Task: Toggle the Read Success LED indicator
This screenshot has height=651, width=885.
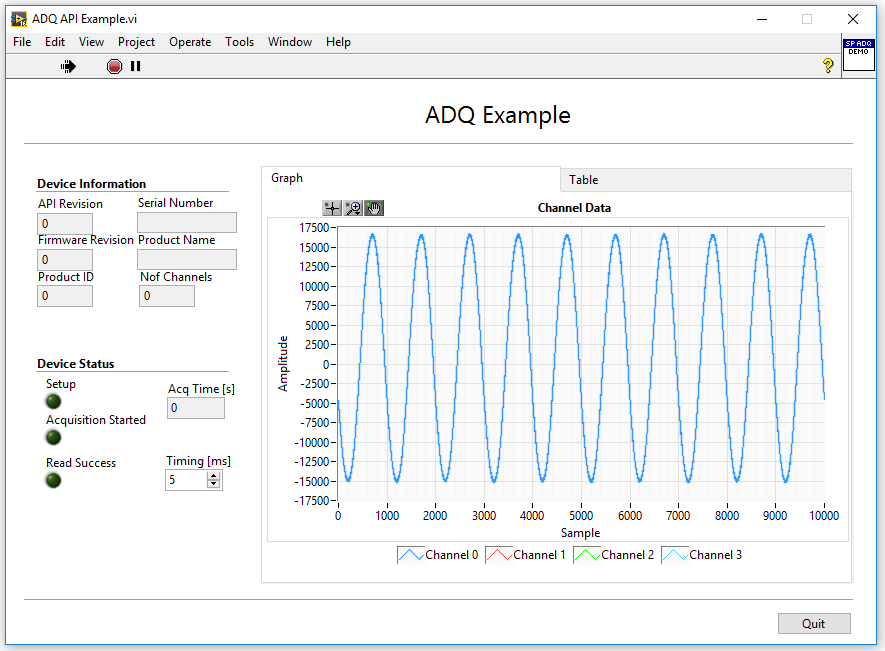Action: [x=54, y=480]
